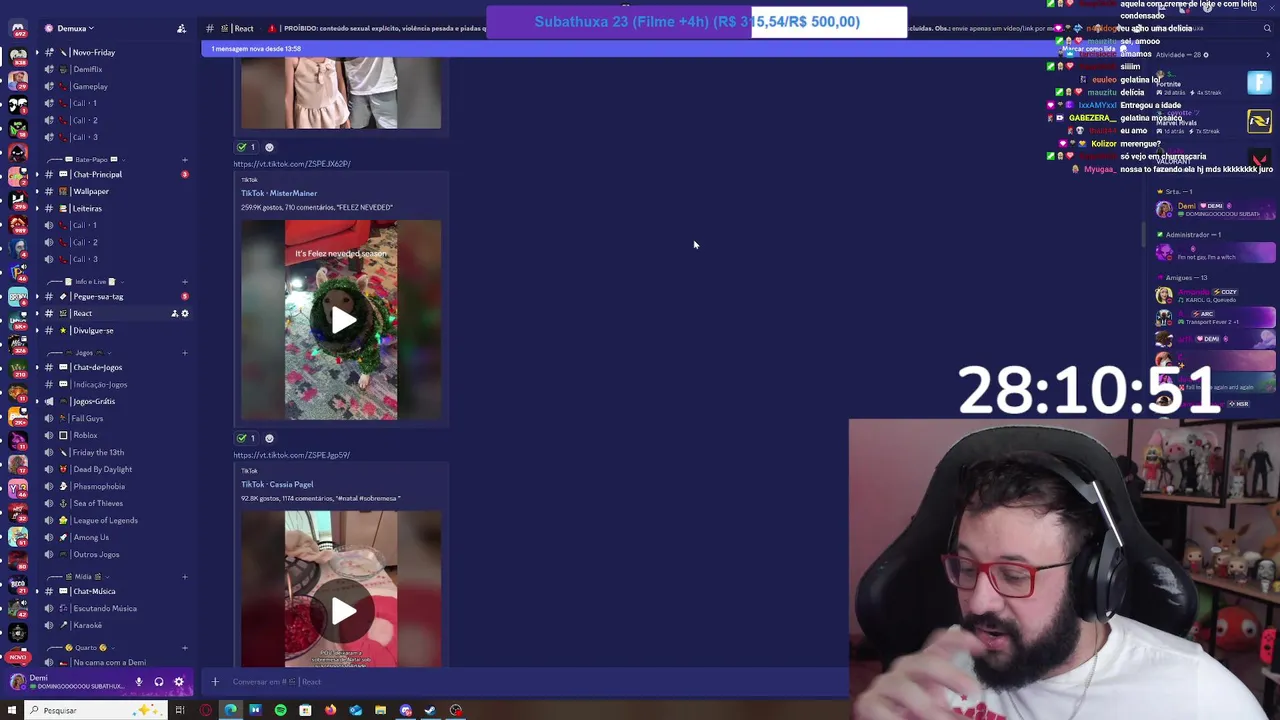1280x720 pixels.
Task: Join the Phasmophobia voice channel
Action: pyautogui.click(x=115, y=486)
